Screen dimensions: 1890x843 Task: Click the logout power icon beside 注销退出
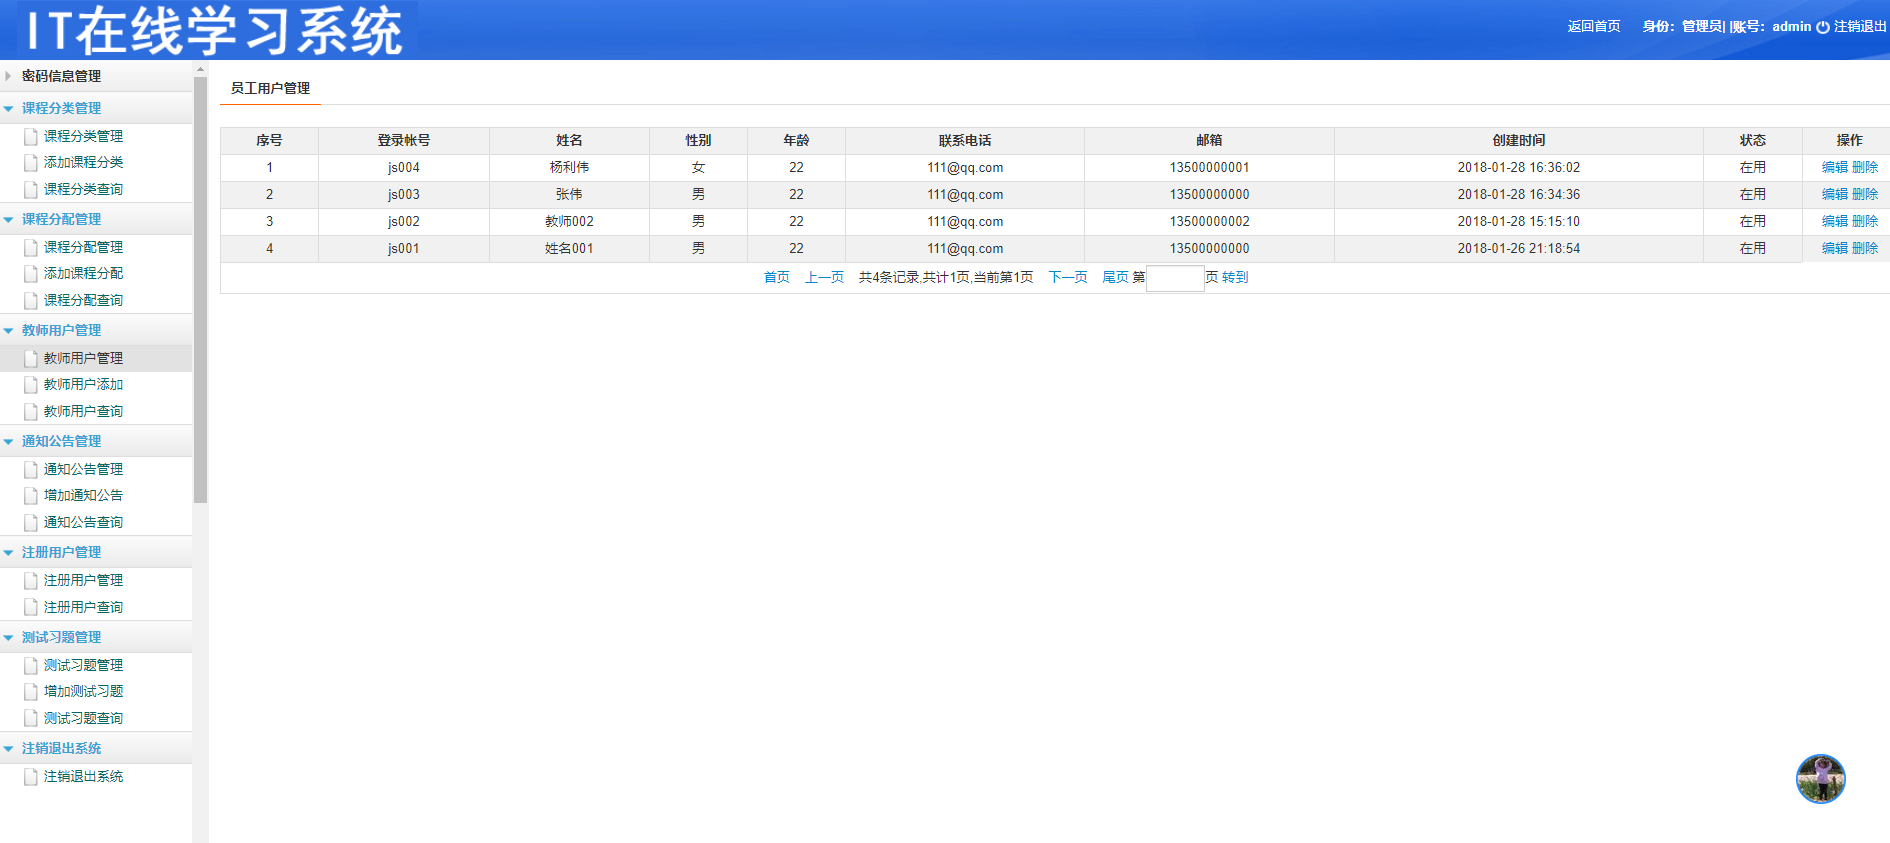coord(1823,27)
